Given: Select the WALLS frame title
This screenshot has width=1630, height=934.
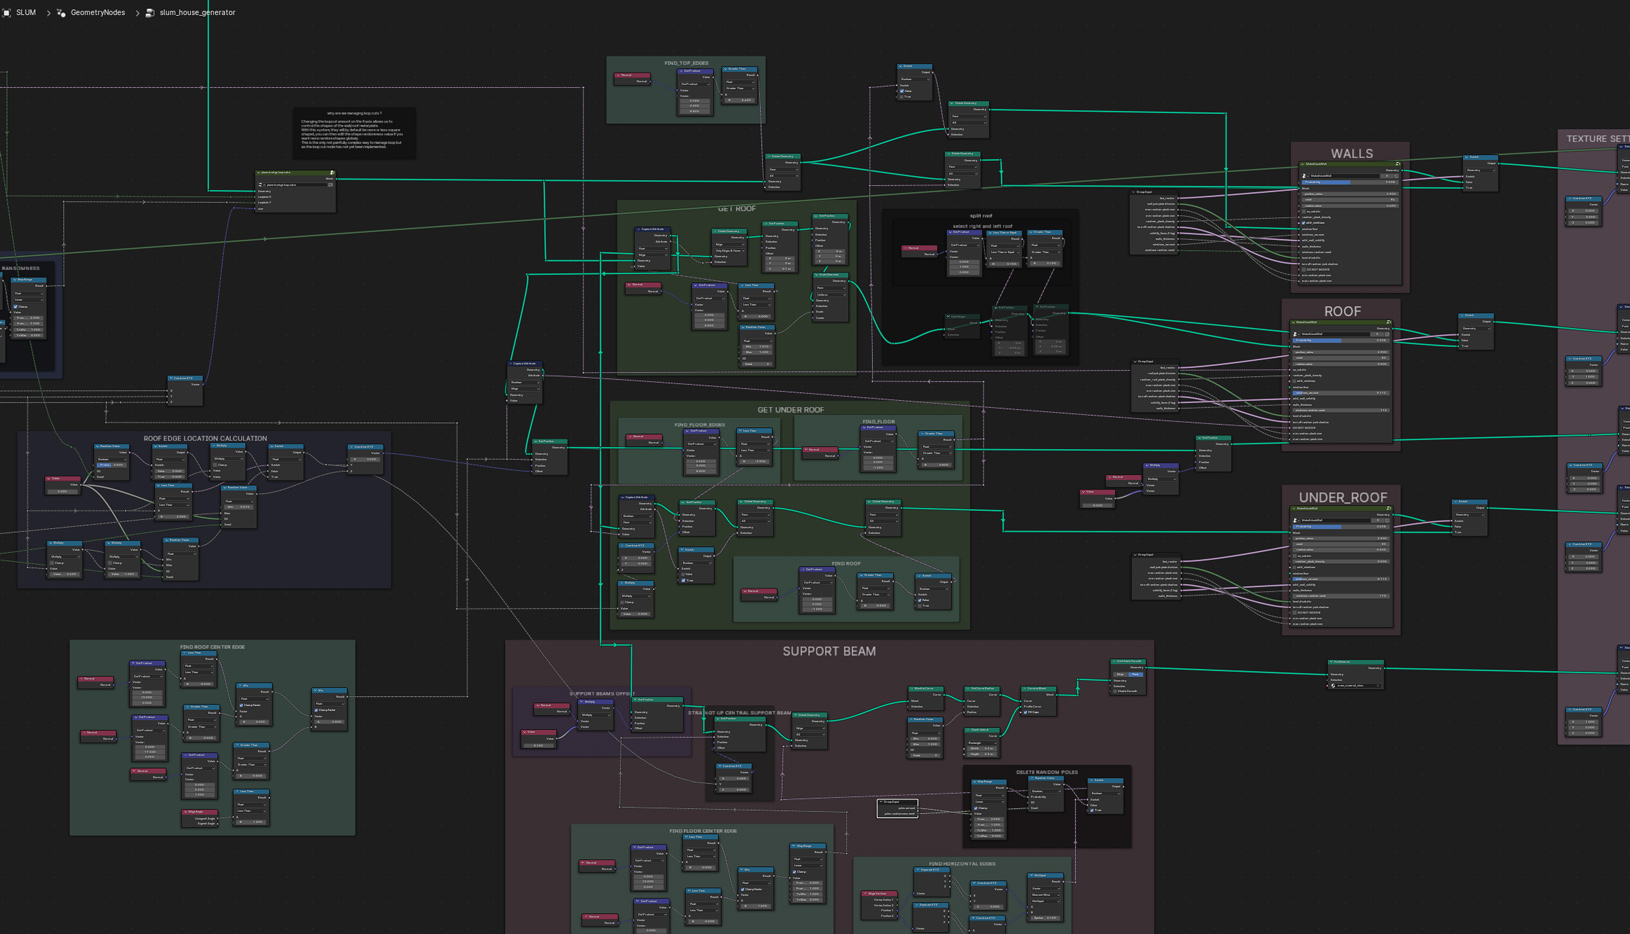Looking at the screenshot, I should click(1352, 153).
